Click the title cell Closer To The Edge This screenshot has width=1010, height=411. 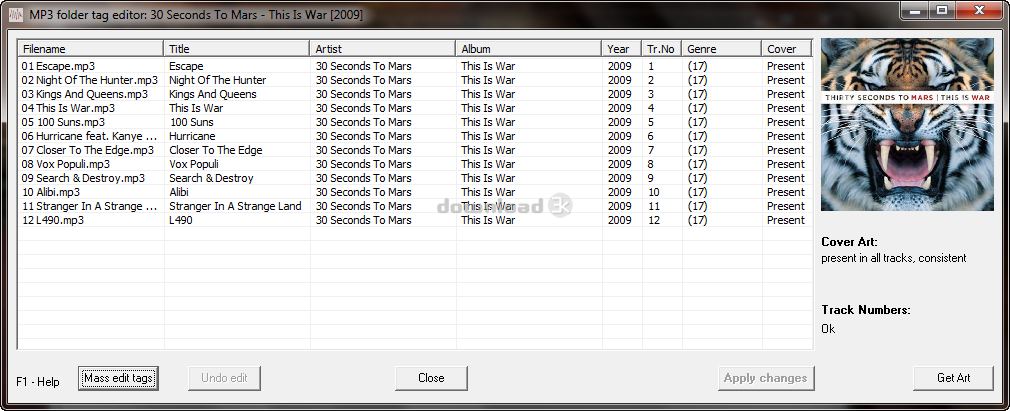click(x=216, y=150)
